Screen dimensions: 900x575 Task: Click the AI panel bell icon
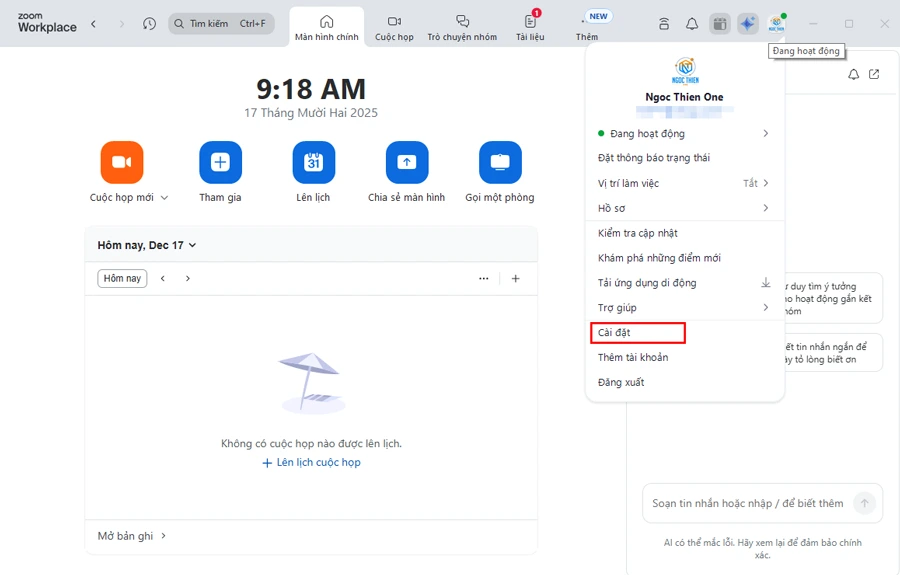pos(854,74)
